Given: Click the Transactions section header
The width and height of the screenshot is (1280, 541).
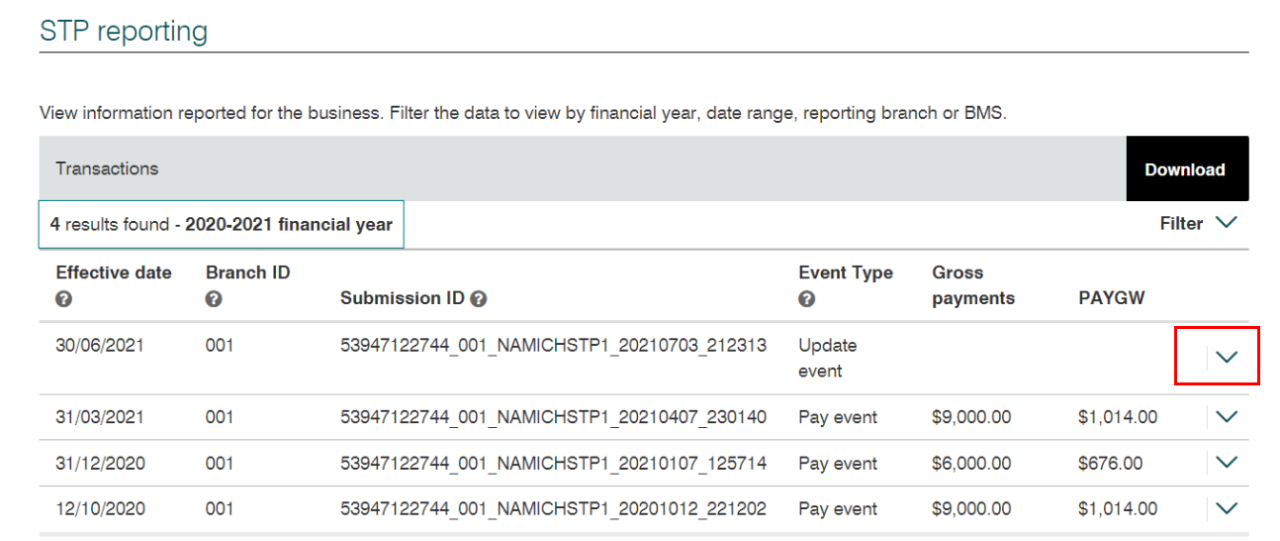Looking at the screenshot, I should coord(107,168).
